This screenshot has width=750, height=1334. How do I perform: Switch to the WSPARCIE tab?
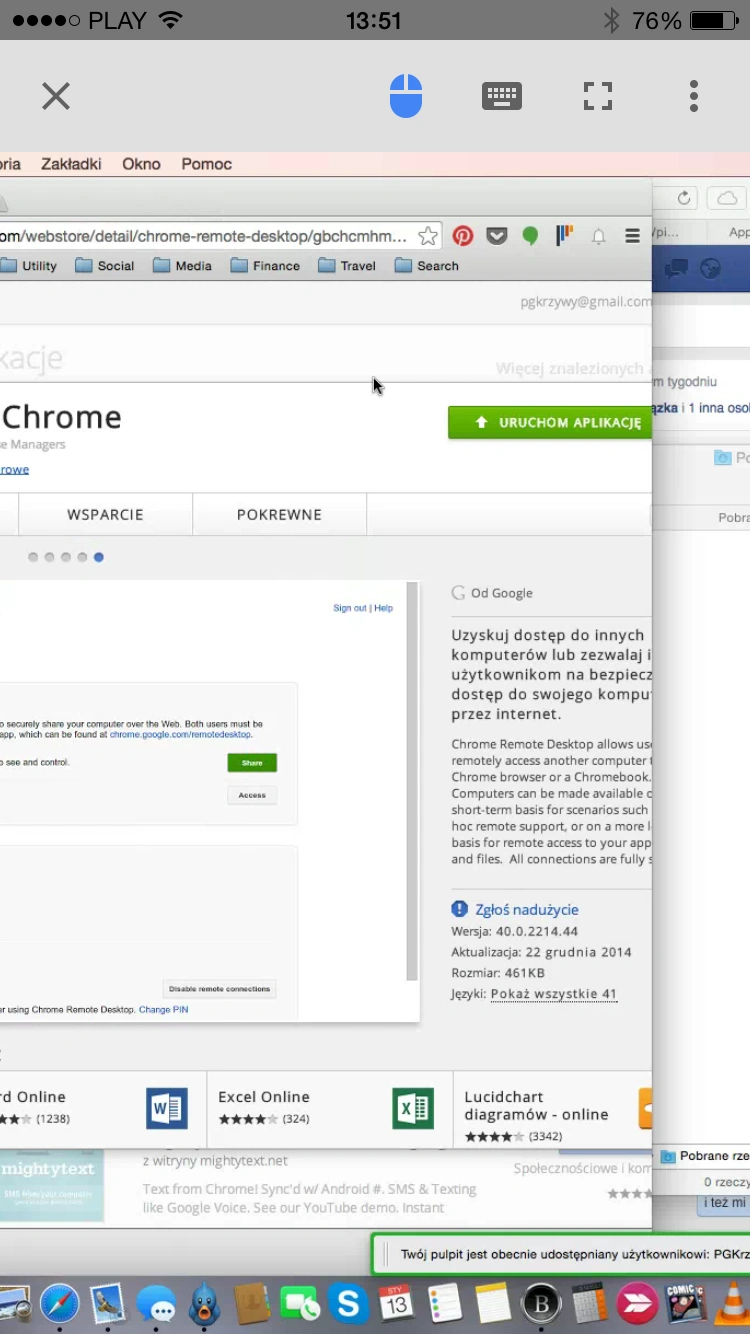tap(105, 514)
